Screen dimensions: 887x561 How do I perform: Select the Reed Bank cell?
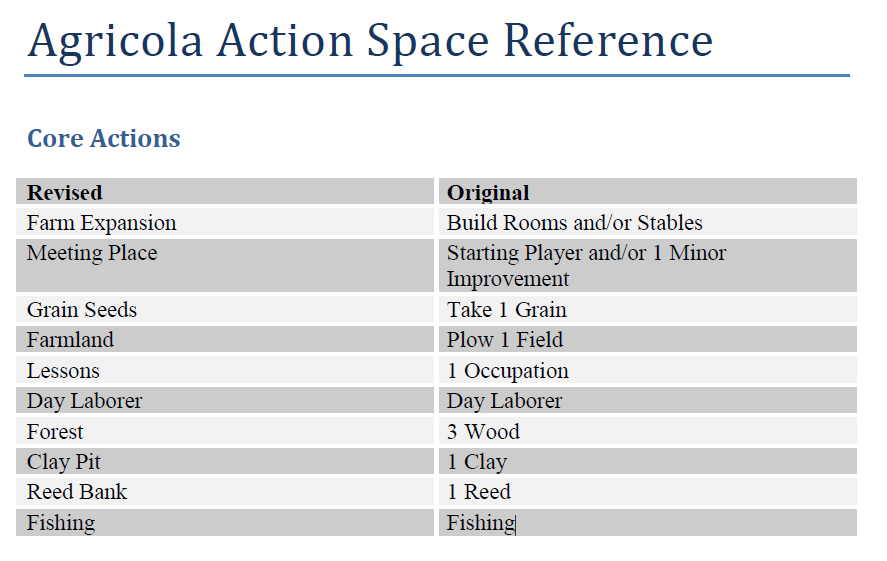(x=225, y=491)
